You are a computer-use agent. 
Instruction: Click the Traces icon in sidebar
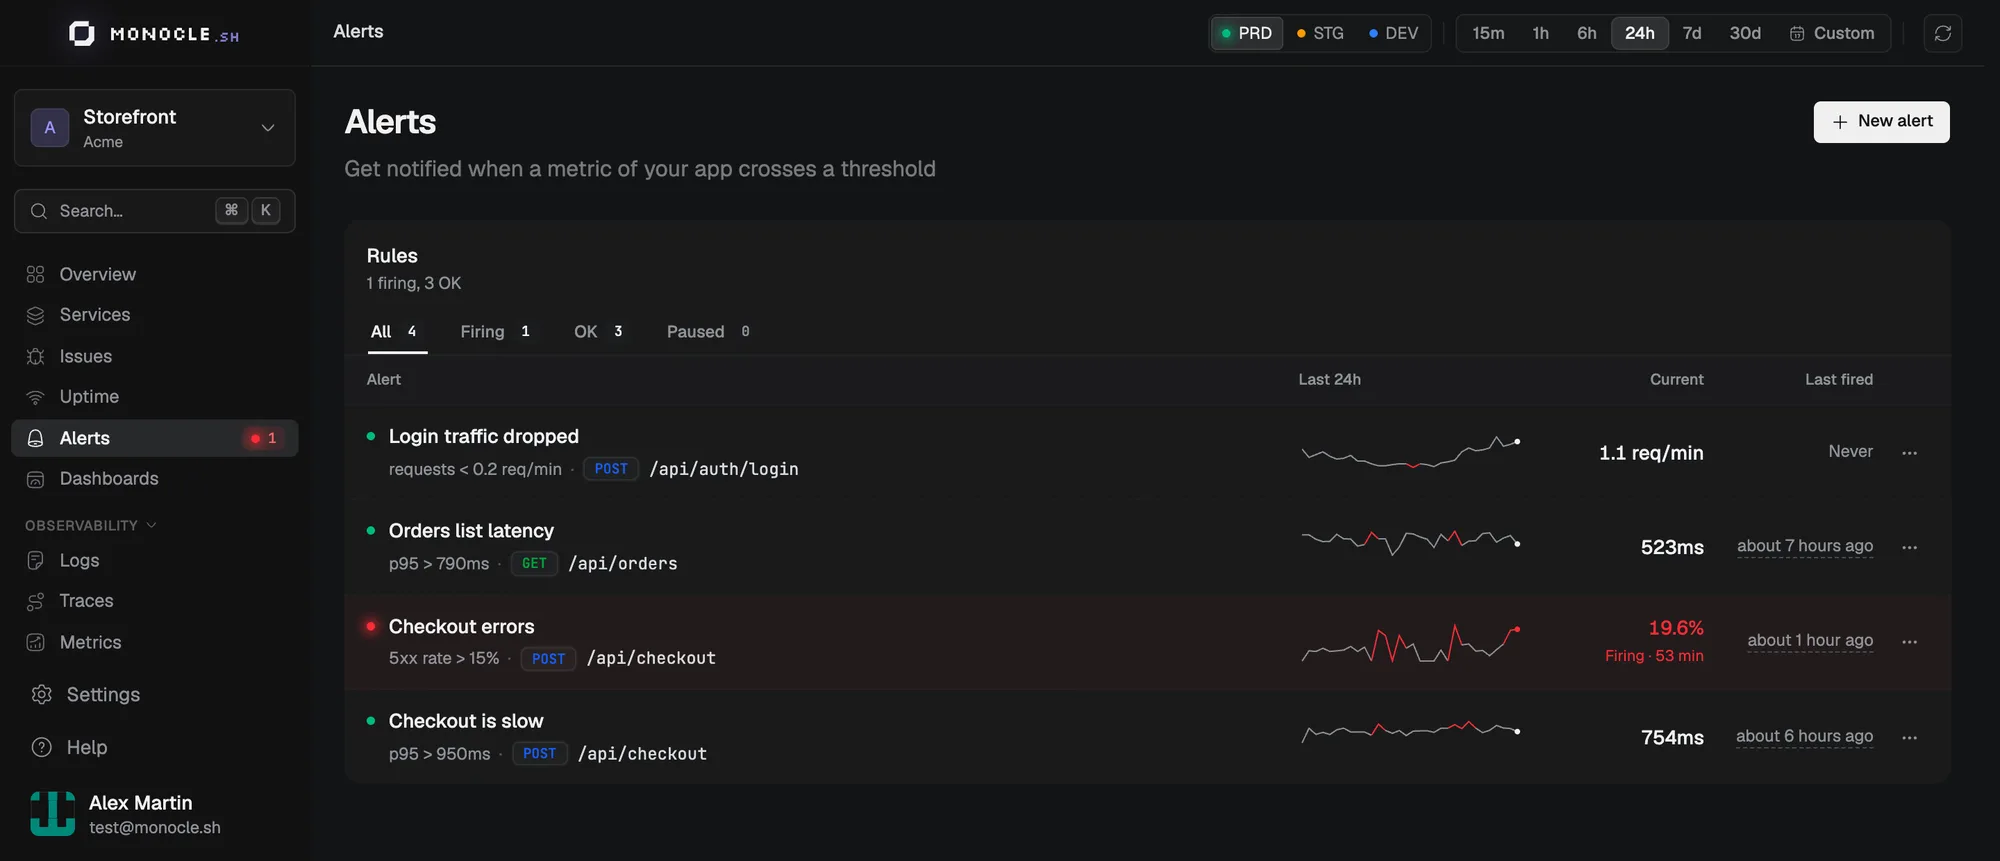click(36, 601)
